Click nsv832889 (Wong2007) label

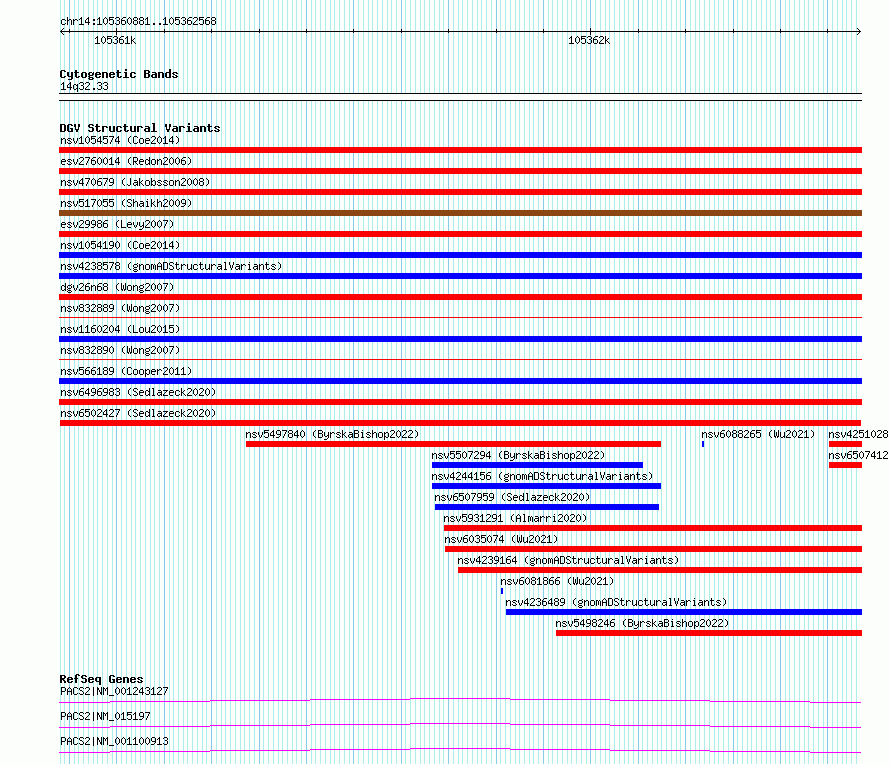click(x=120, y=308)
